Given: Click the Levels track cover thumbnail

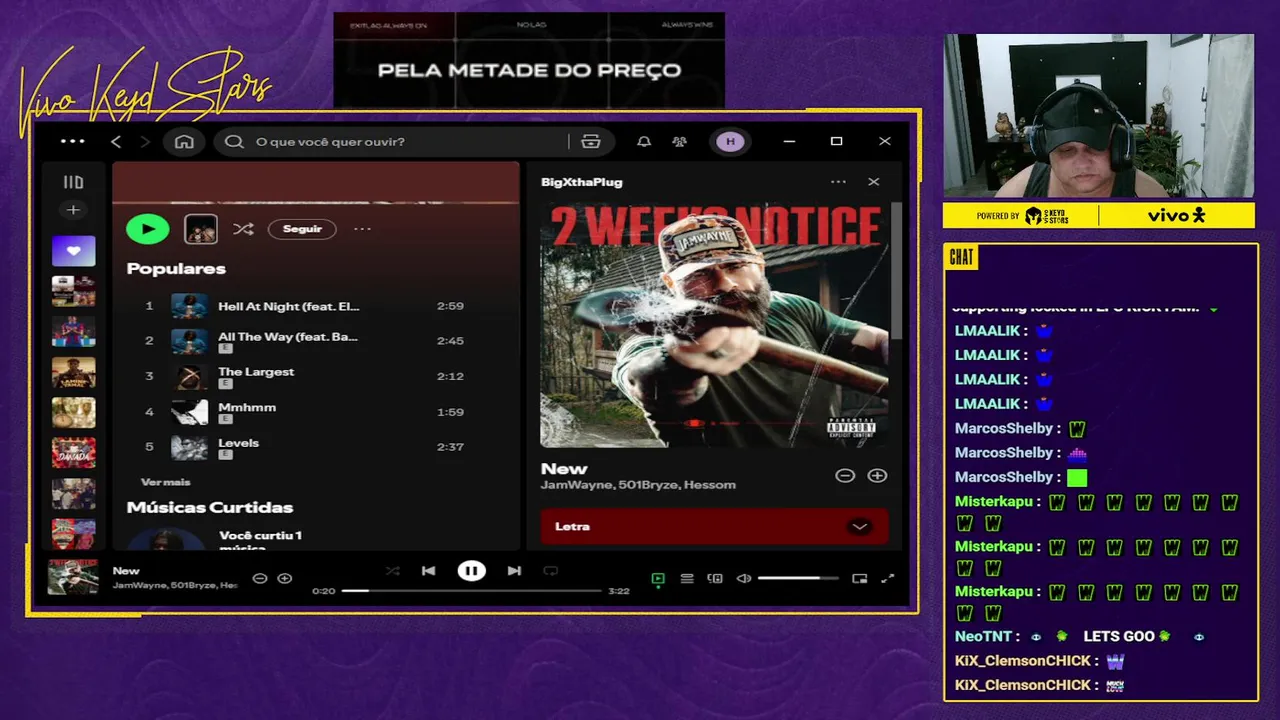Looking at the screenshot, I should (189, 447).
